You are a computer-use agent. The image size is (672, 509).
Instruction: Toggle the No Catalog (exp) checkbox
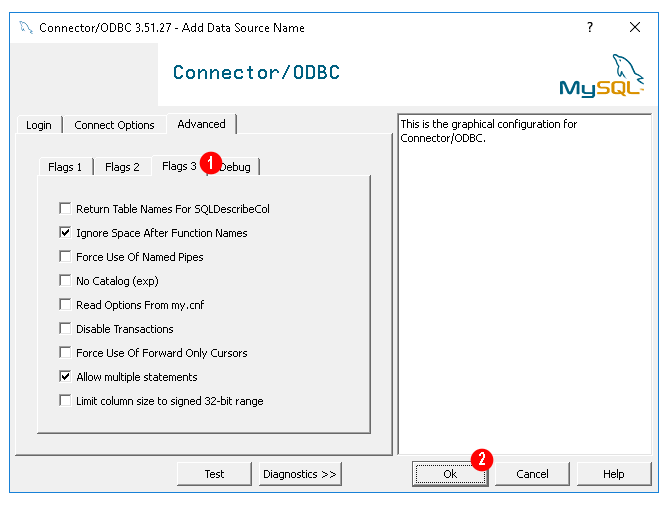pos(65,281)
